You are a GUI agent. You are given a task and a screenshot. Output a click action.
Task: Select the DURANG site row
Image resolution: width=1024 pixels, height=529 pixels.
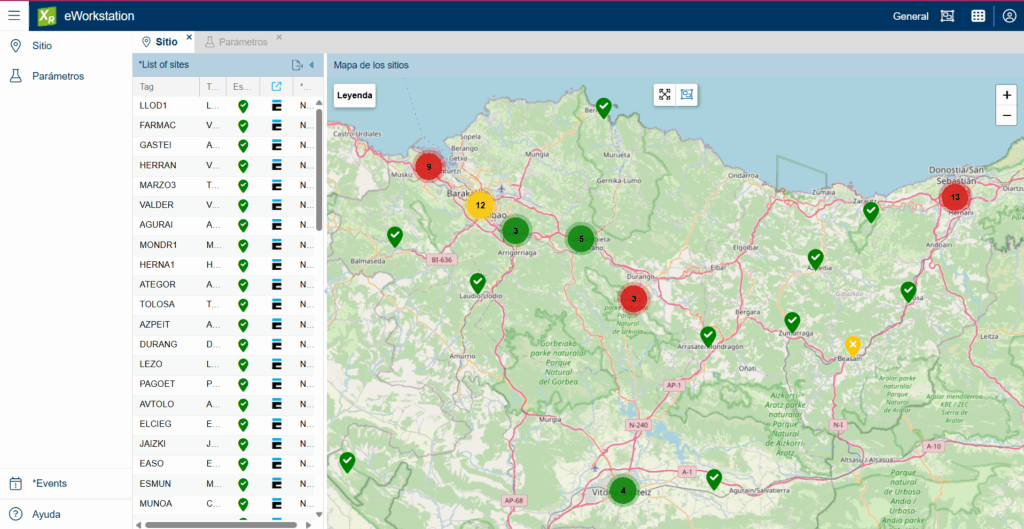pyautogui.click(x=223, y=344)
